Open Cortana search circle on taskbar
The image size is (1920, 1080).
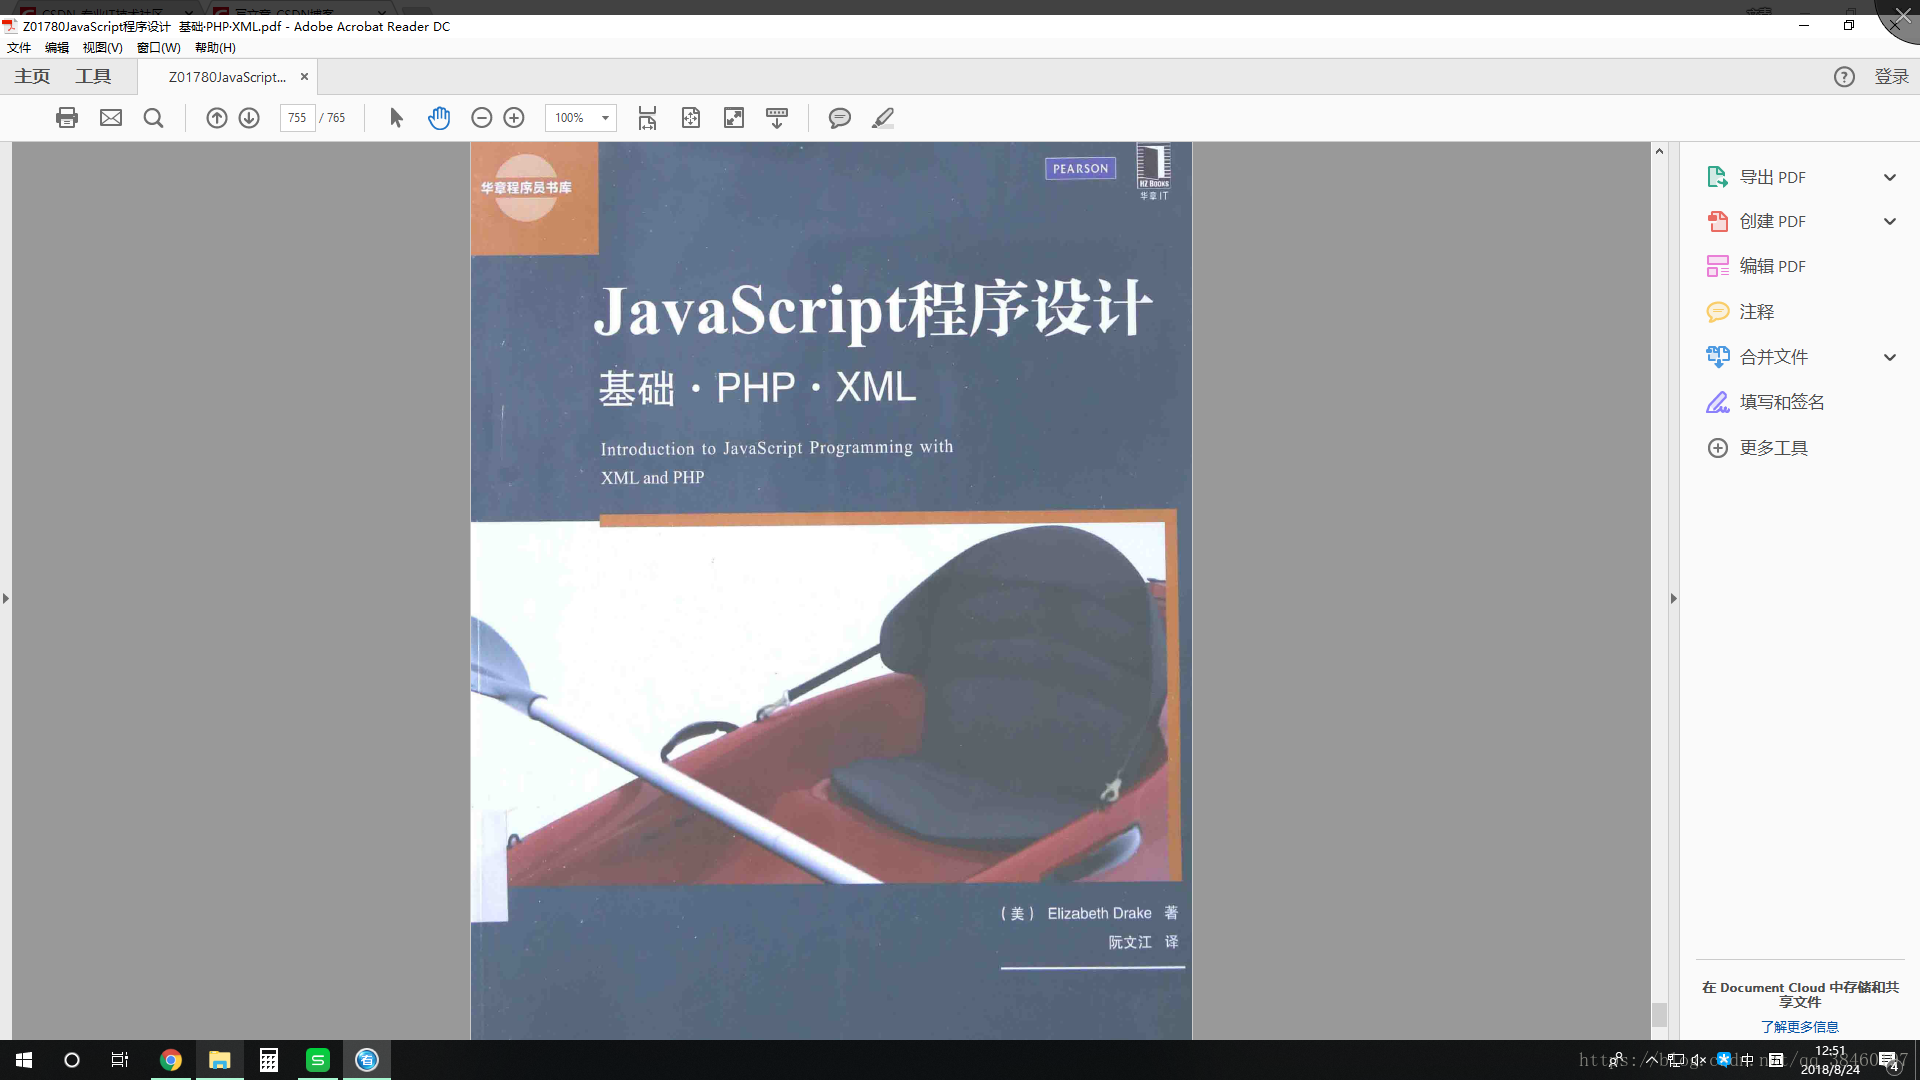pos(71,1060)
